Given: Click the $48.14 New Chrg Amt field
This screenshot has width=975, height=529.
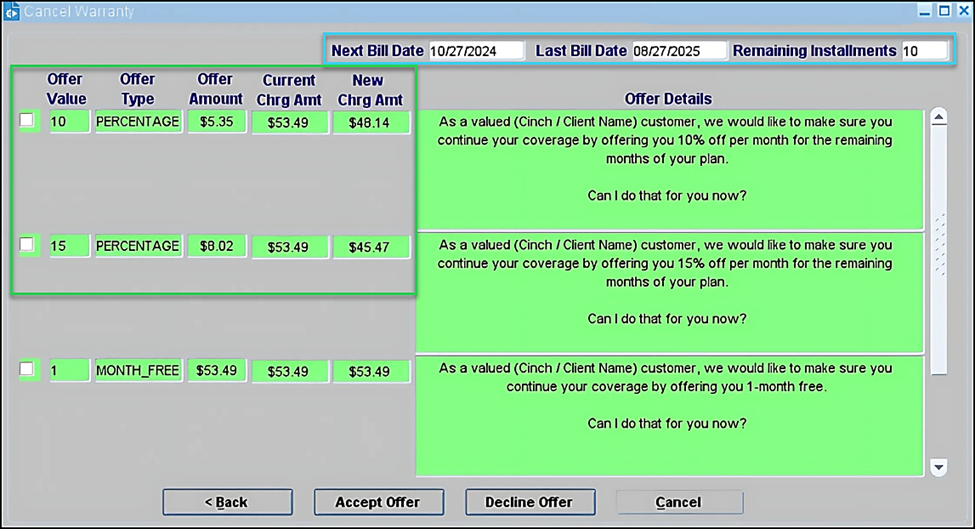Looking at the screenshot, I should 370,122.
